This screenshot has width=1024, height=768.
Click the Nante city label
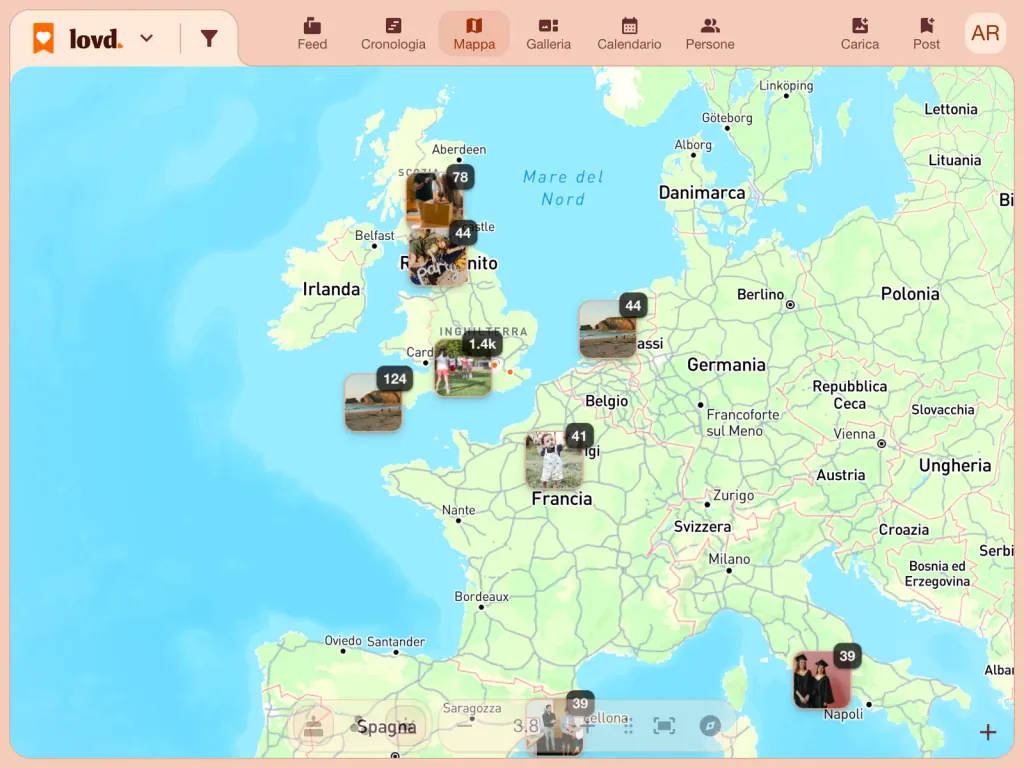tap(458, 510)
